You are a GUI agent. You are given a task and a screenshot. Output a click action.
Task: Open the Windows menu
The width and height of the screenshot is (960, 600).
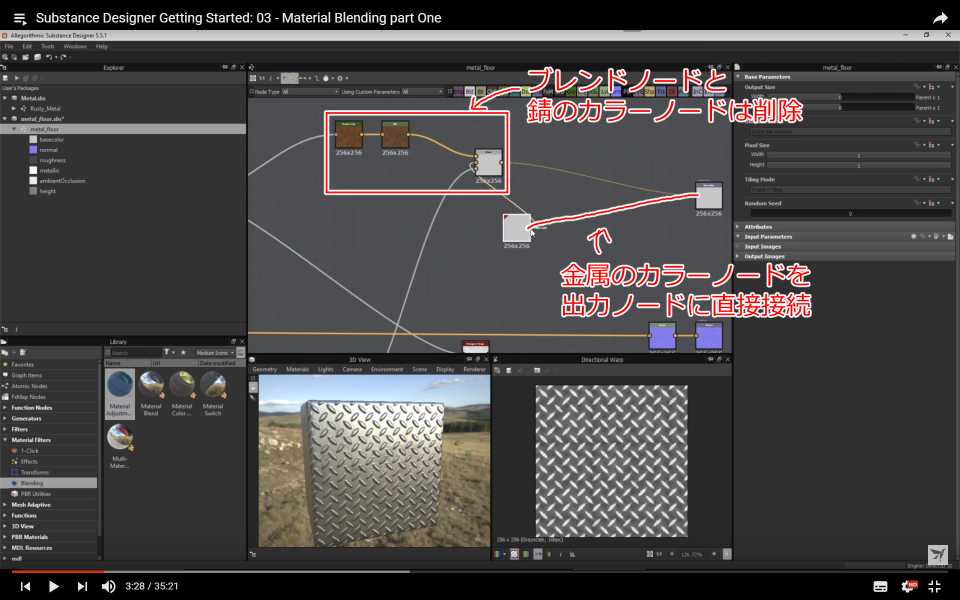[x=75, y=47]
